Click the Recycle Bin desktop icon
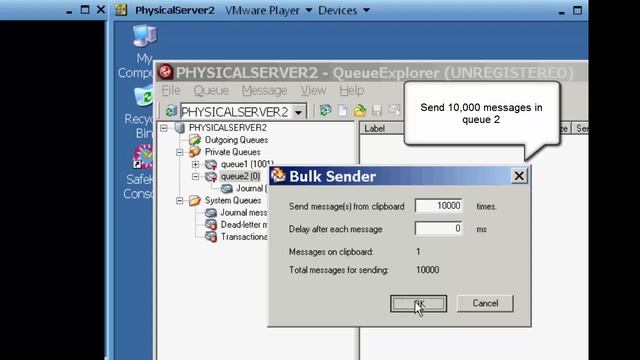The image size is (640, 360). pyautogui.click(x=144, y=97)
